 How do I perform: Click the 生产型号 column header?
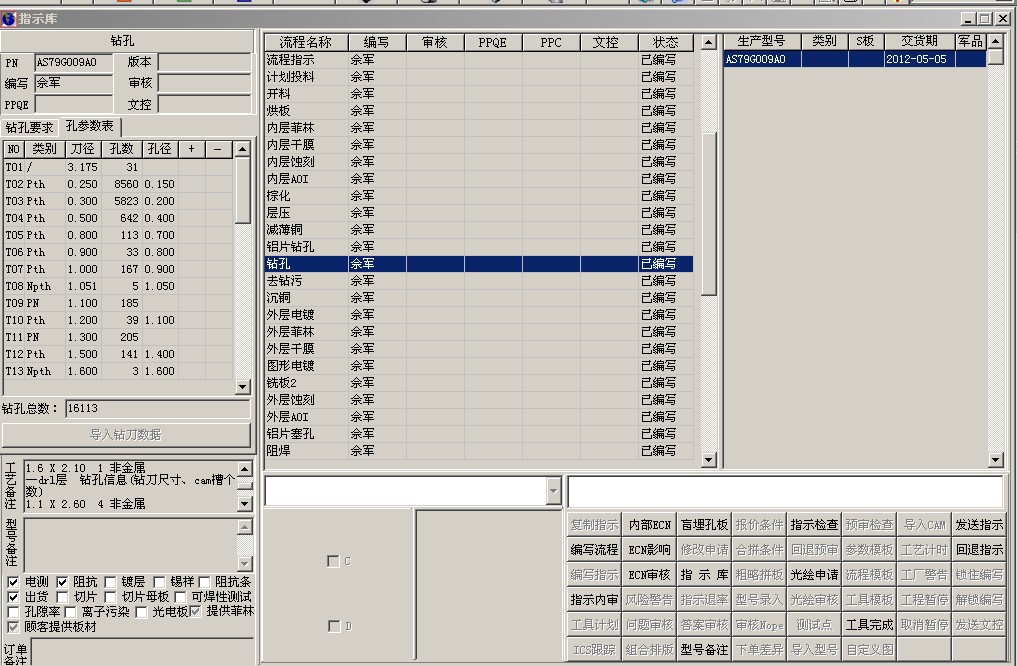[761, 42]
